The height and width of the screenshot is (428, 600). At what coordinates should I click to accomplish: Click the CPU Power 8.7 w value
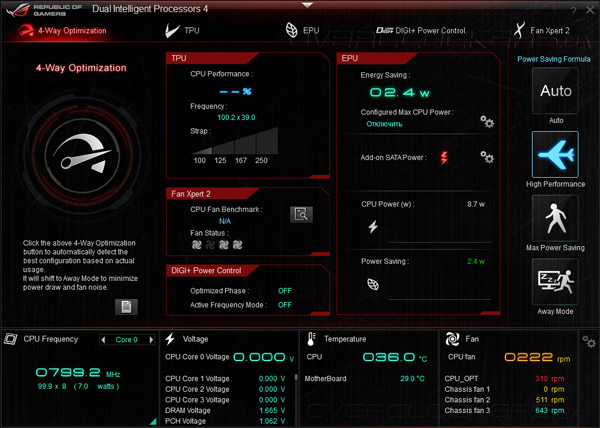click(476, 204)
